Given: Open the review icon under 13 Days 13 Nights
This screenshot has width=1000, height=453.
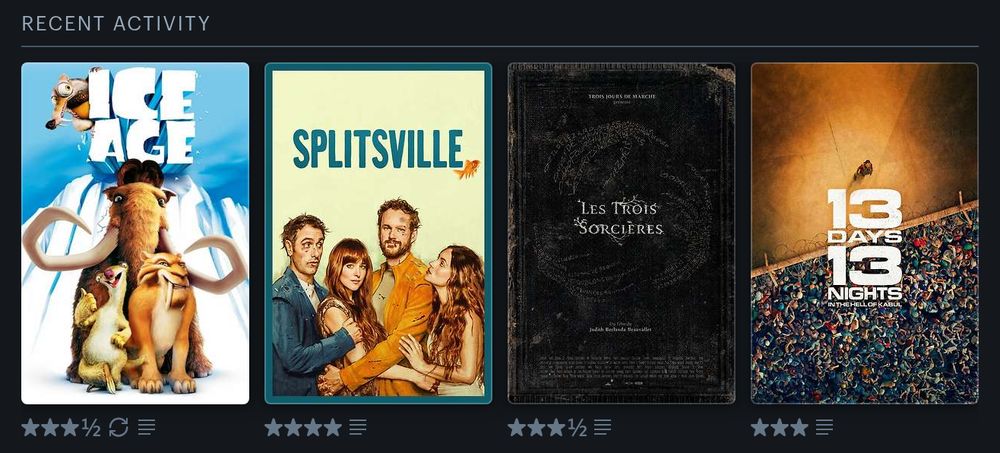Looking at the screenshot, I should 824,427.
